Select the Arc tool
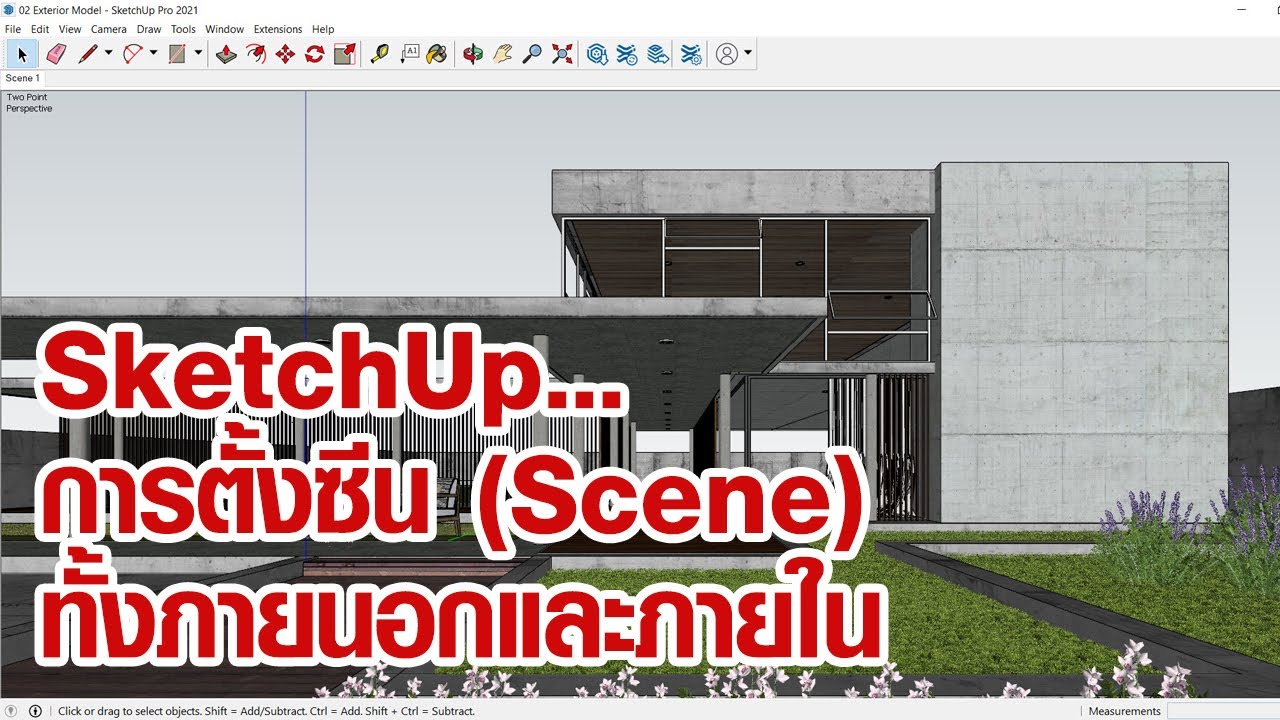This screenshot has width=1280, height=720. [x=132, y=54]
